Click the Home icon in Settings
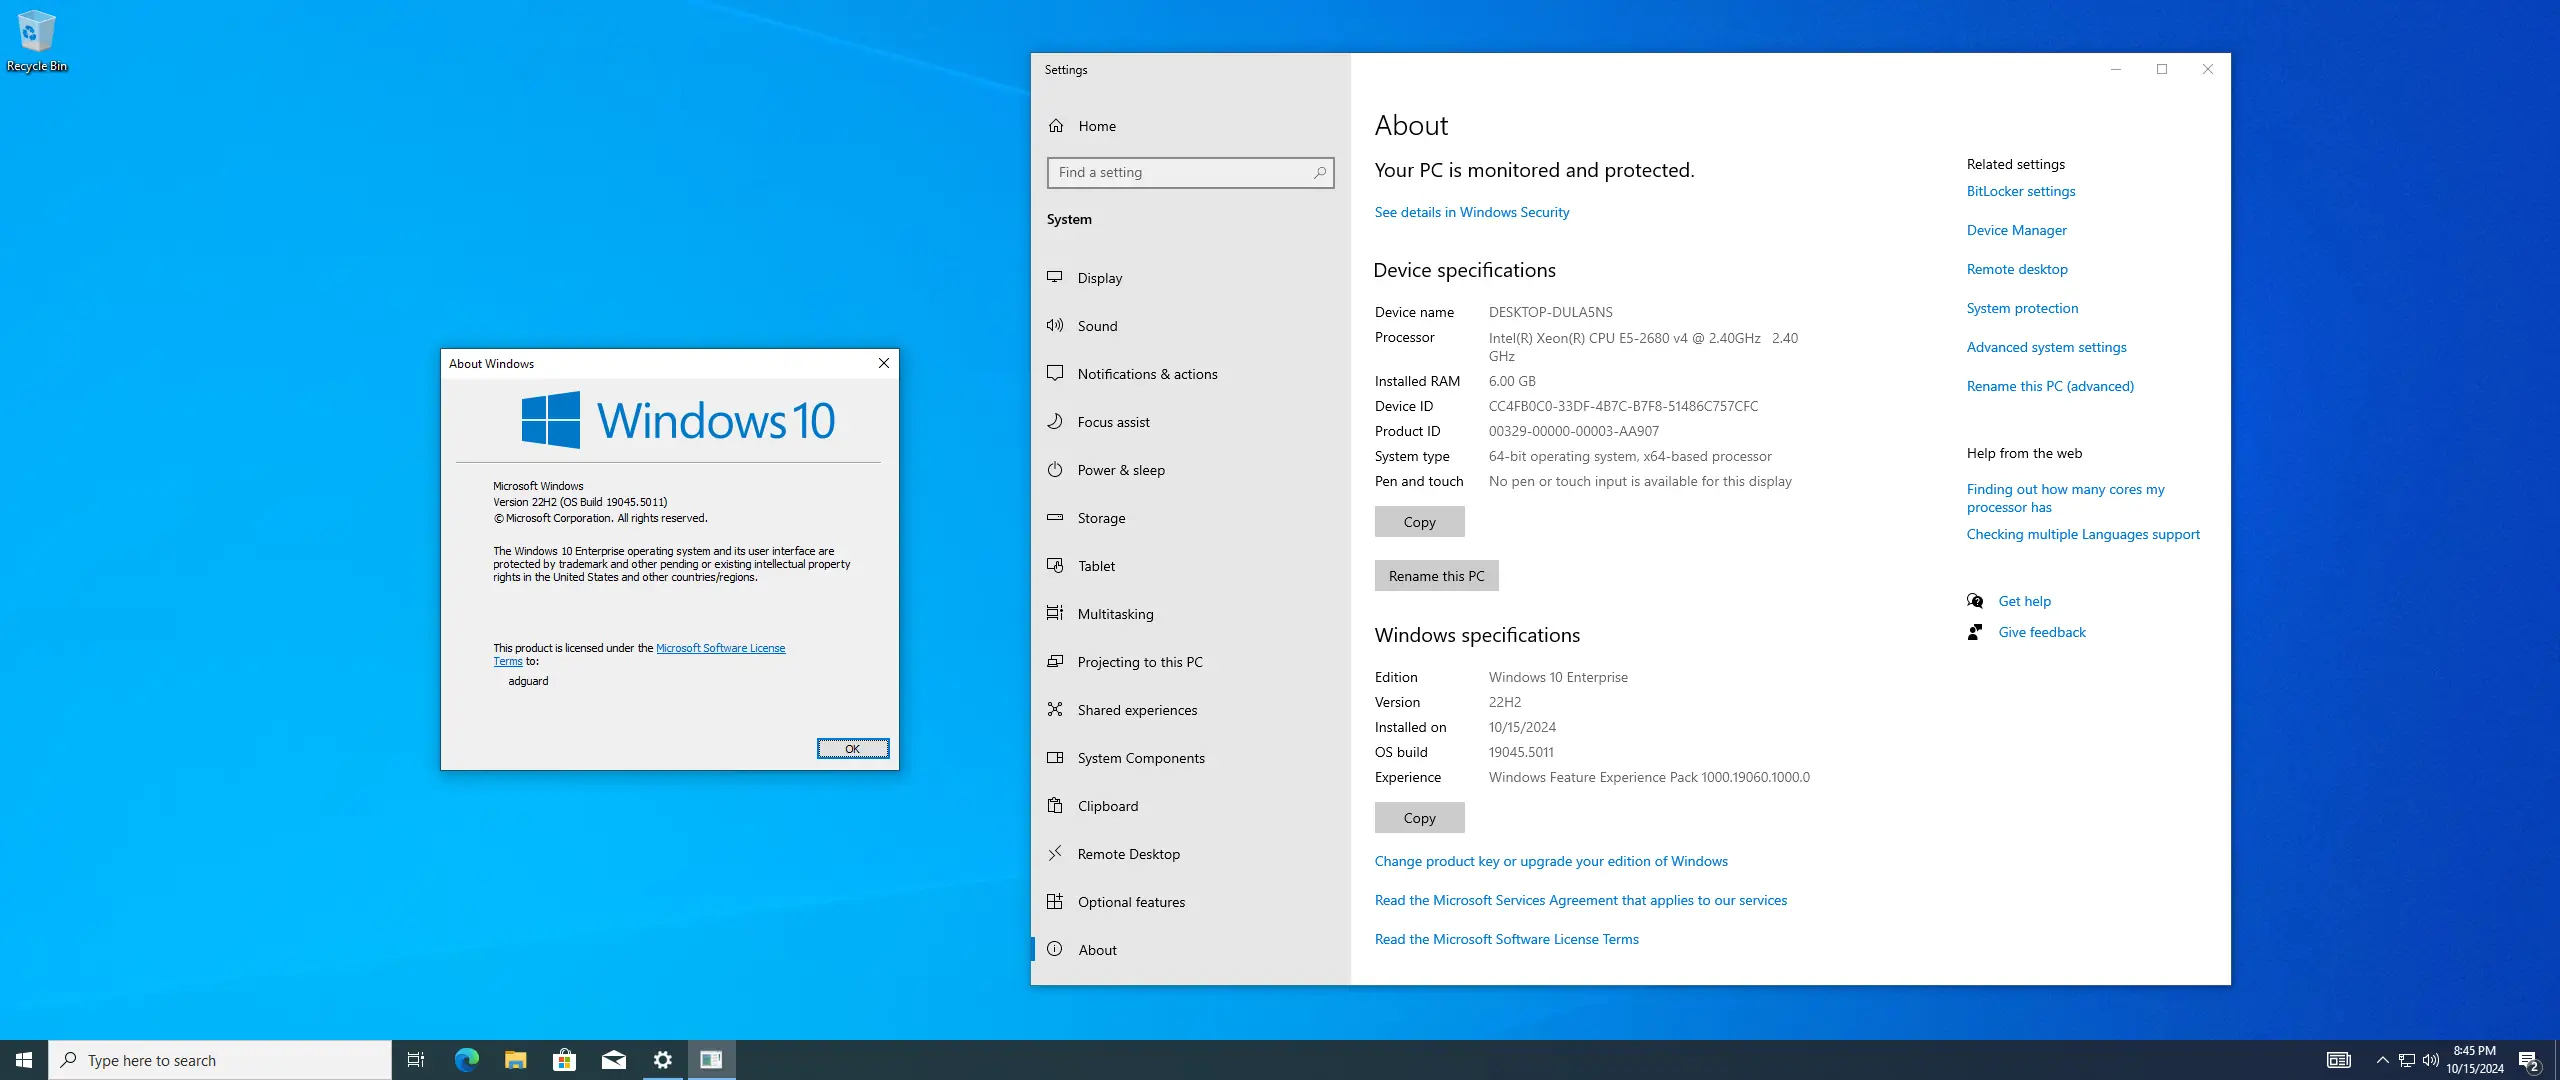Image resolution: width=2560 pixels, height=1080 pixels. point(1056,126)
